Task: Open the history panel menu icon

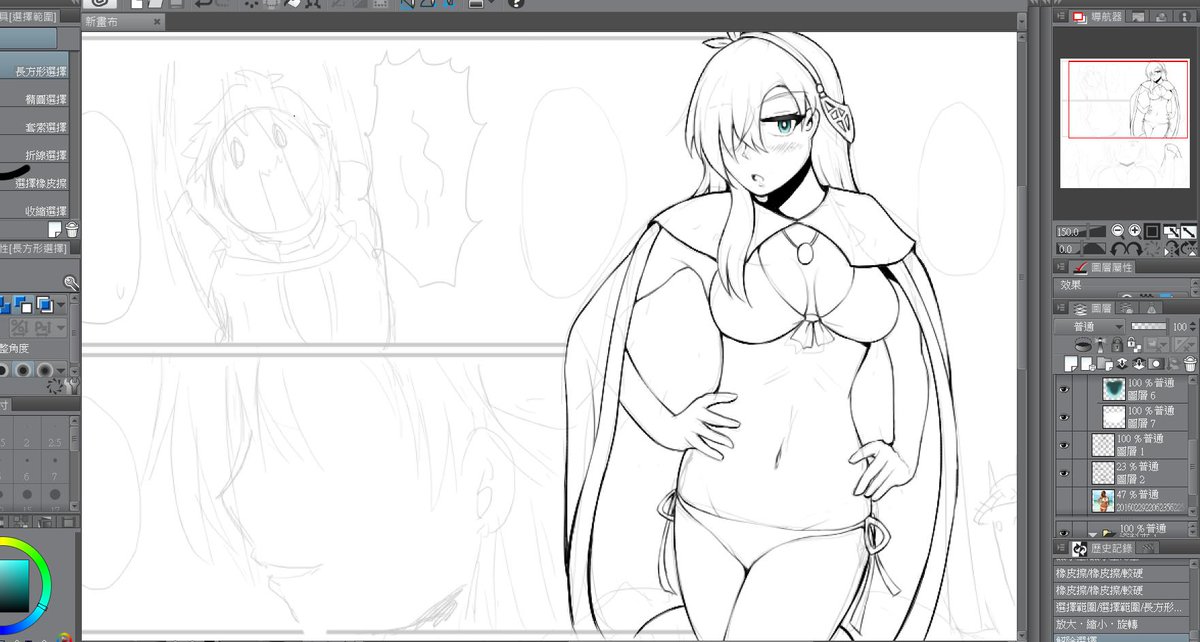Action: click(1062, 549)
